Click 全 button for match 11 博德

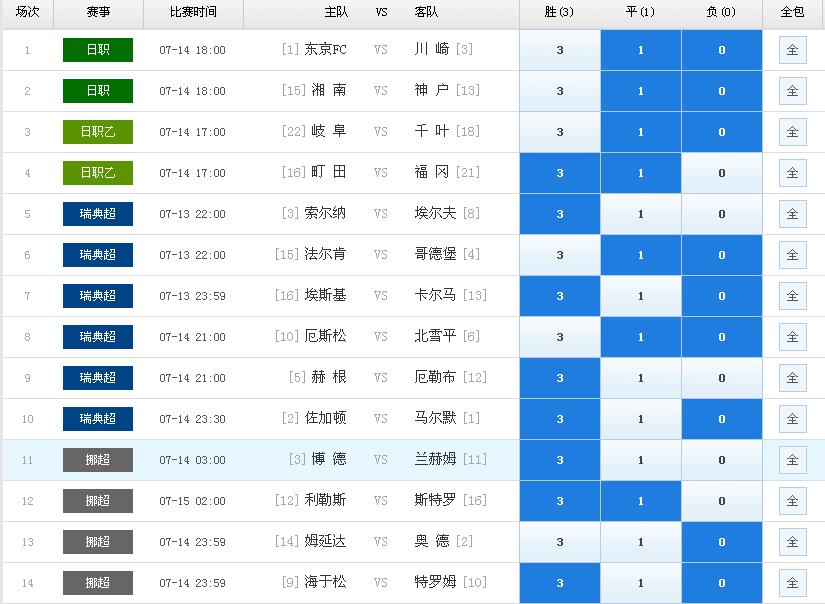792,460
